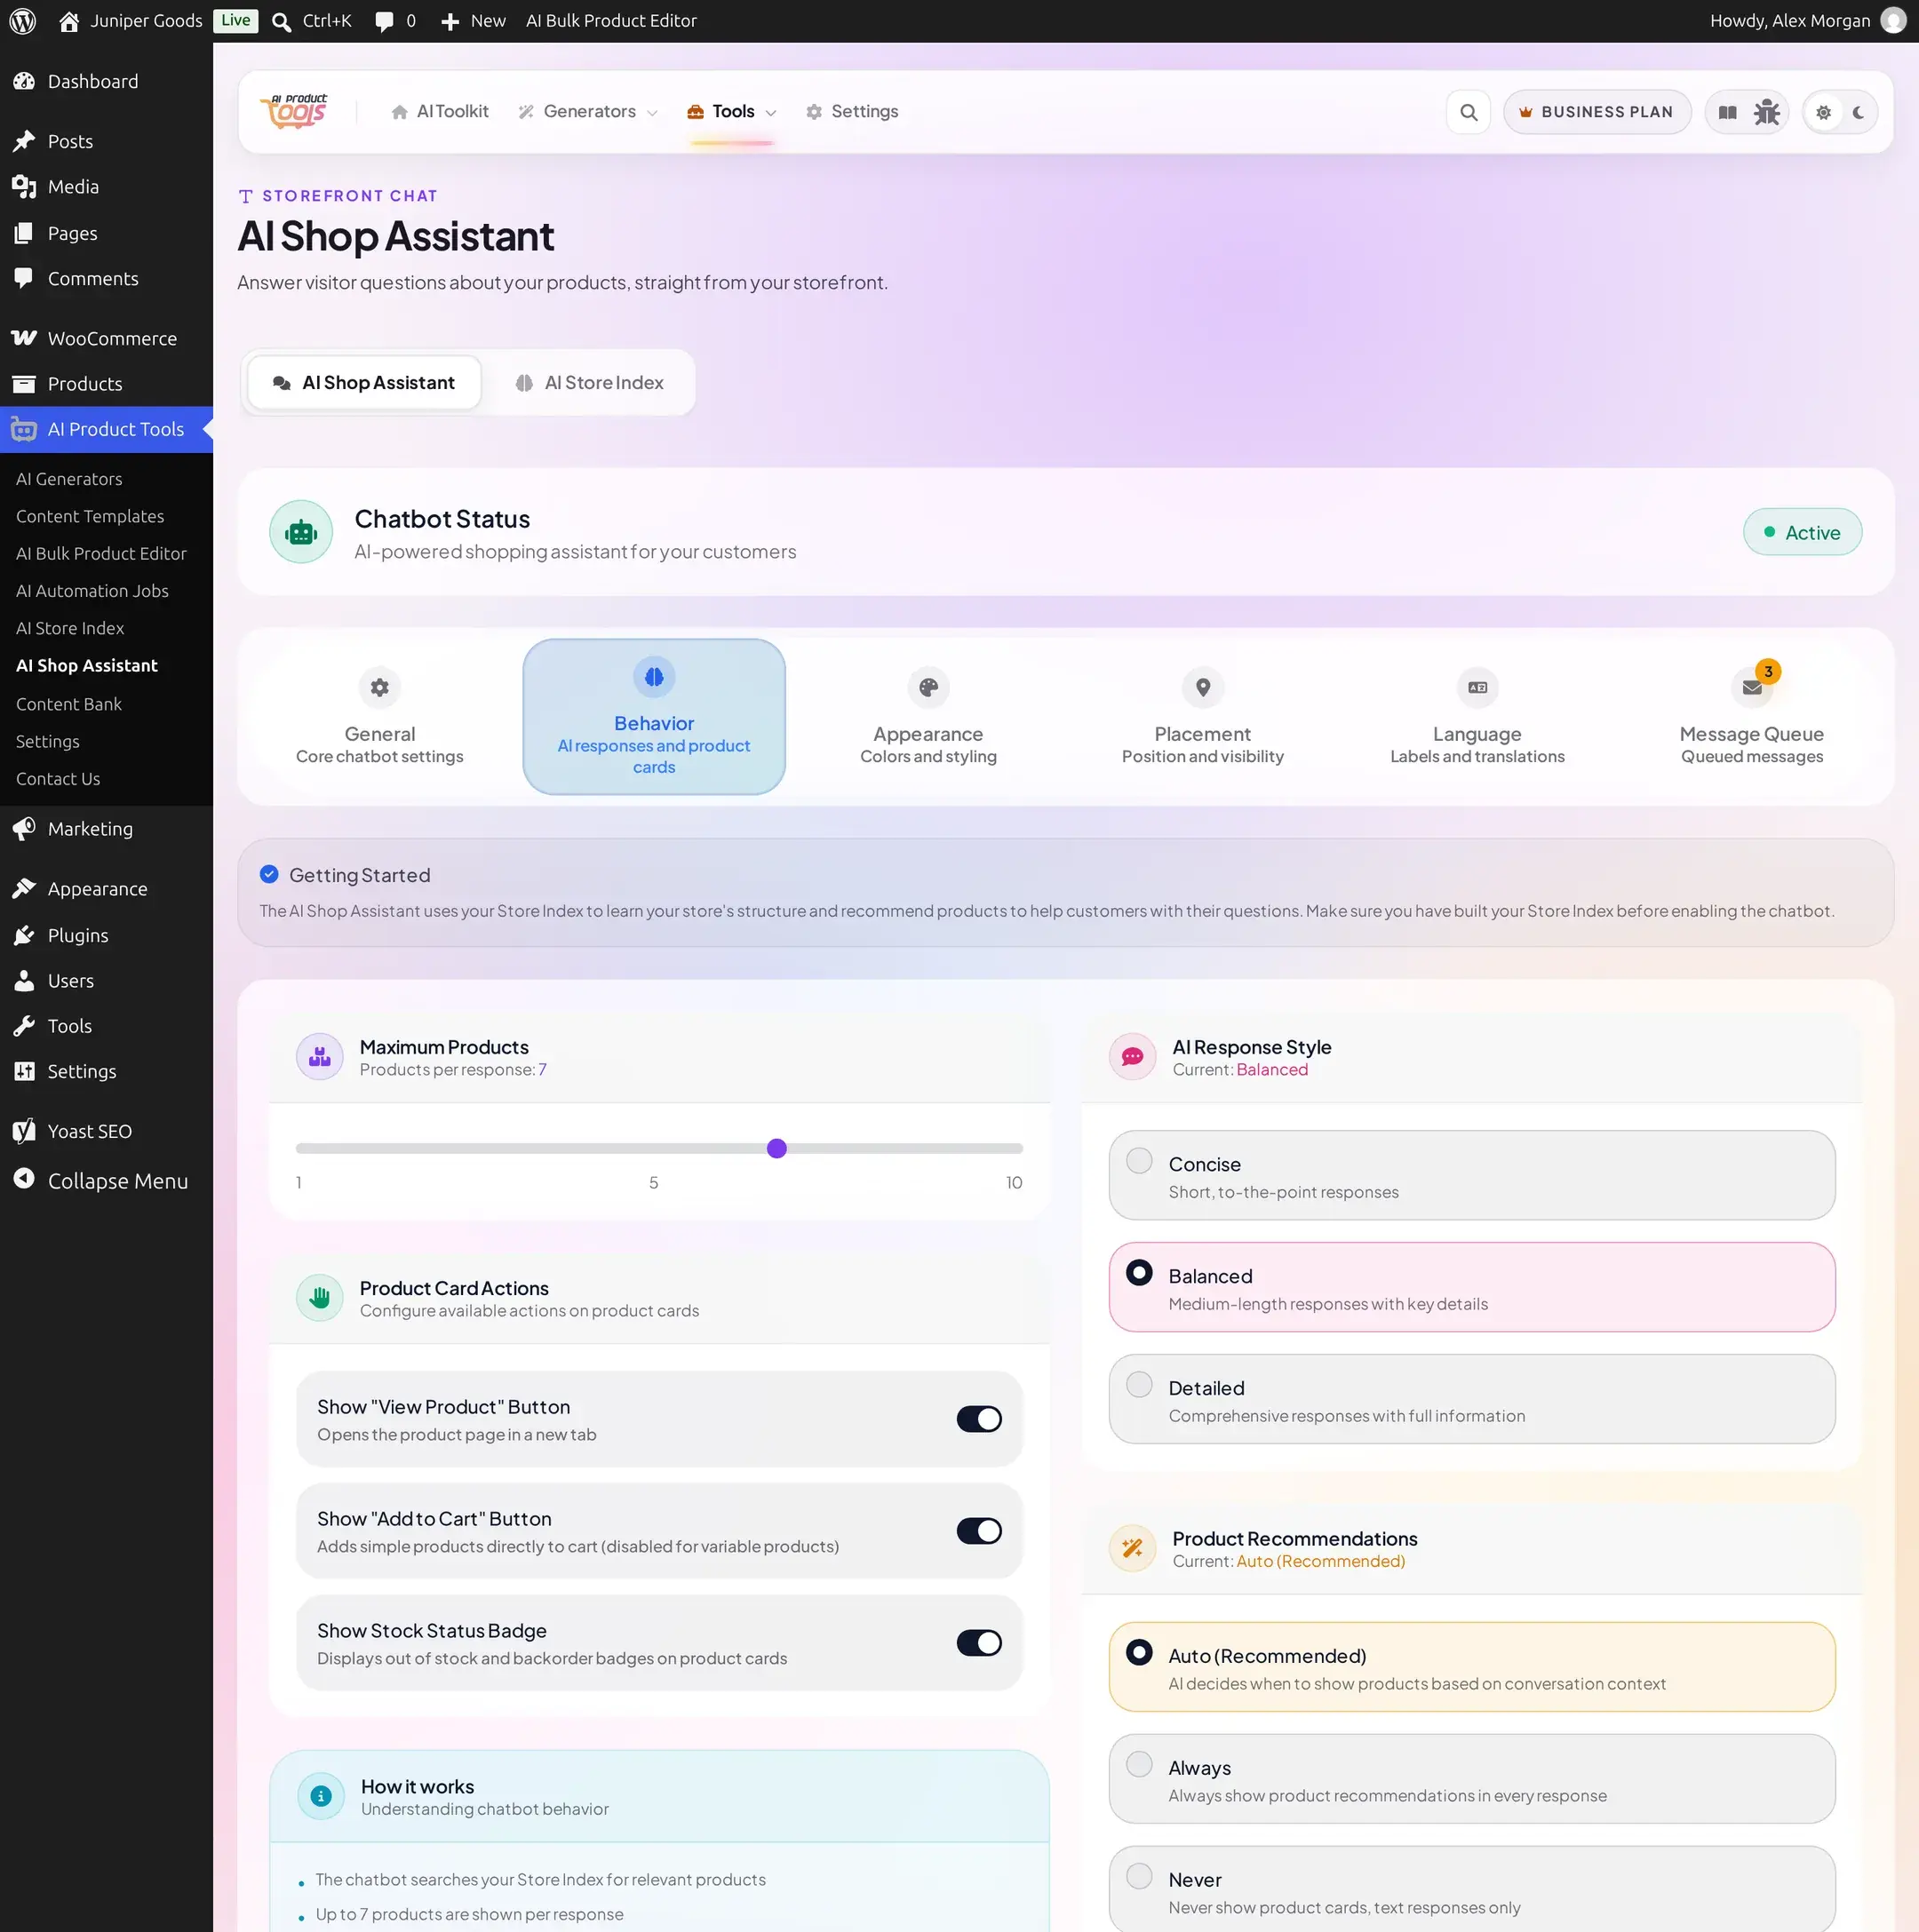Click the chatbot robot status icon
The image size is (1919, 1932).
(x=301, y=532)
